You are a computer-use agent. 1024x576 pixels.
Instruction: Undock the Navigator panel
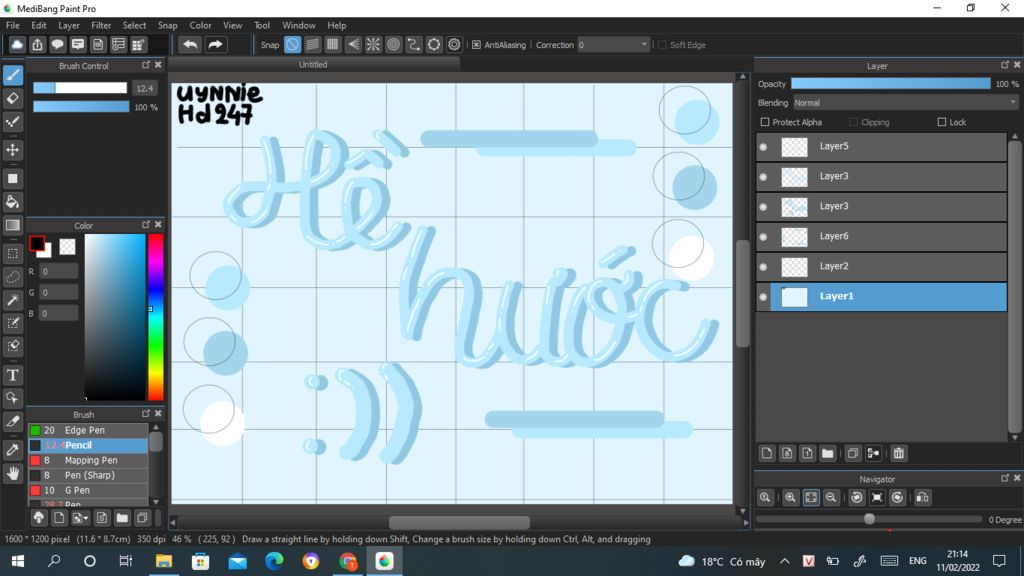[x=1004, y=478]
